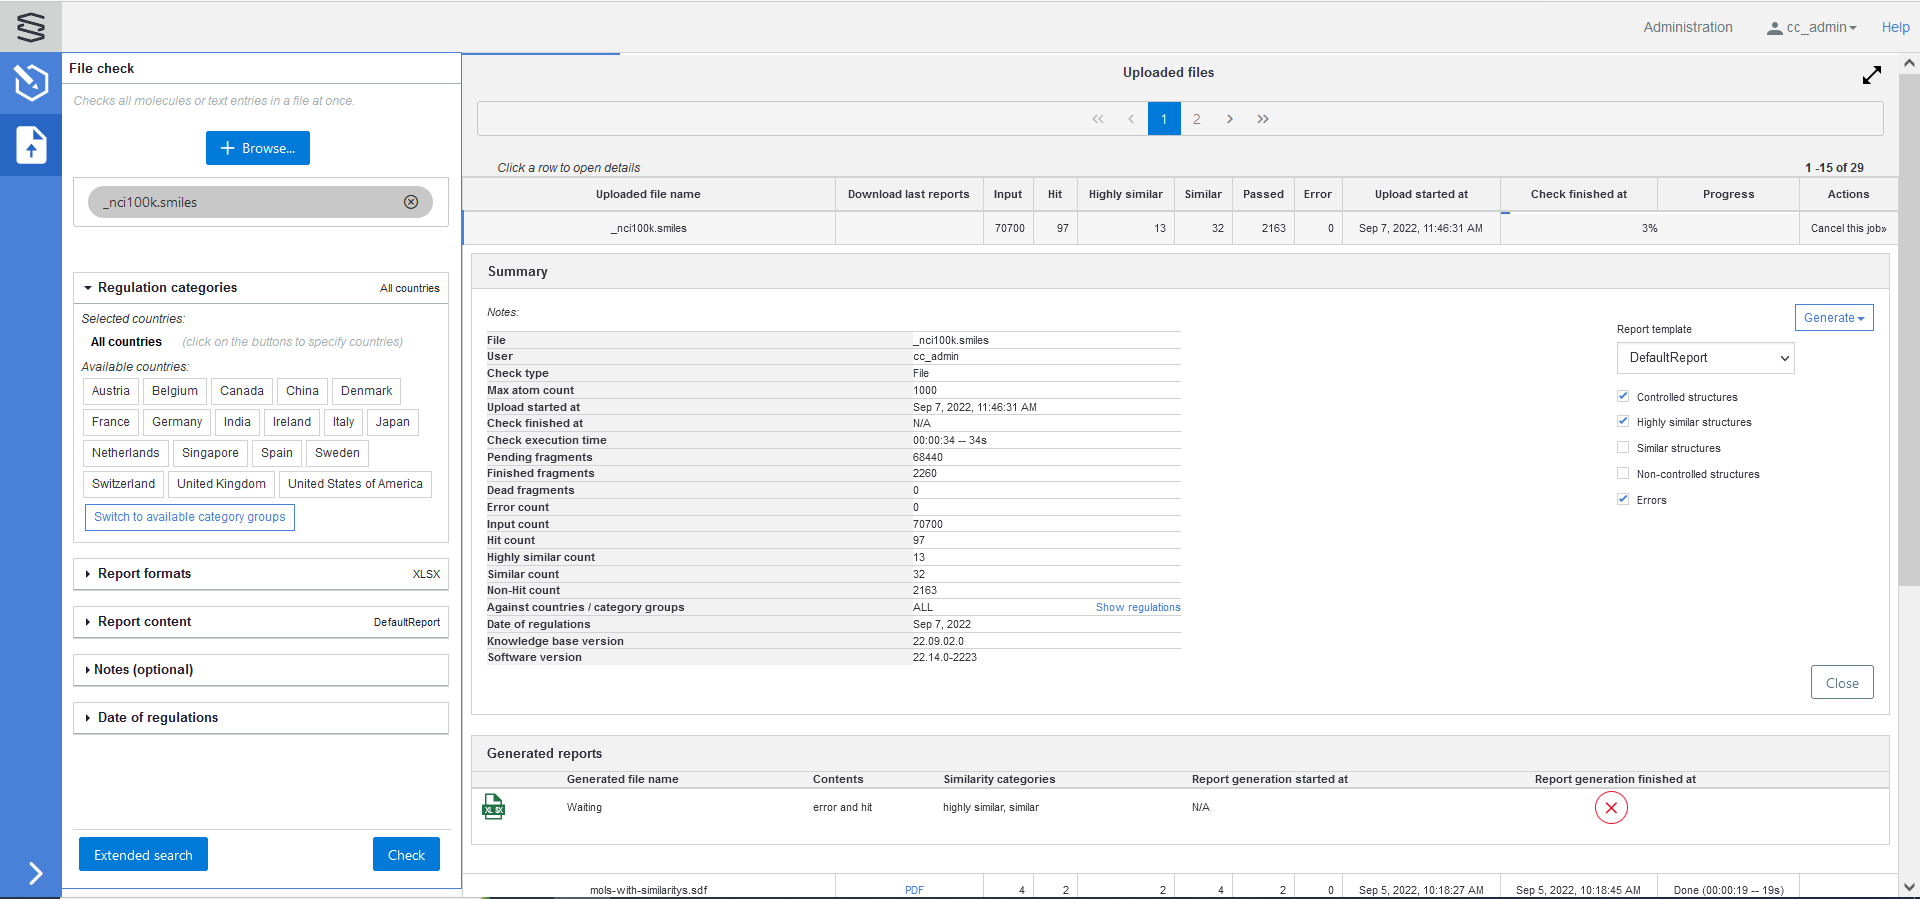Screen dimensions: 1920x899
Task: Select Germany from available countries
Action: (177, 422)
